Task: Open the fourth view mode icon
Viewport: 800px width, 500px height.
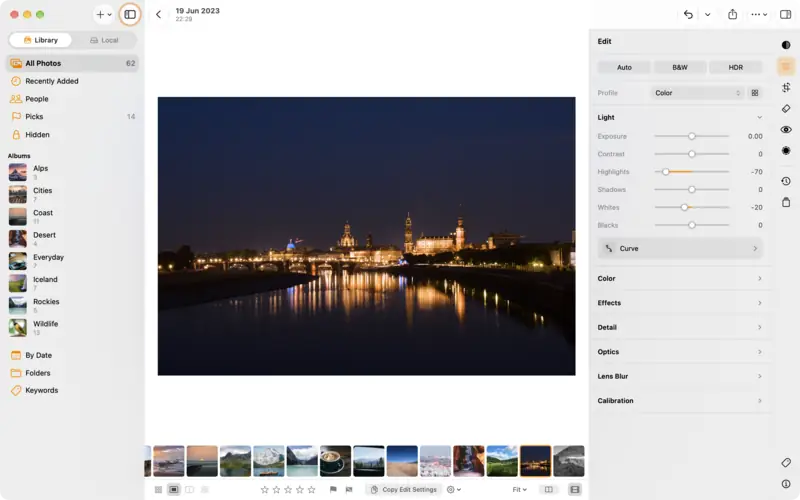Action: click(205, 489)
